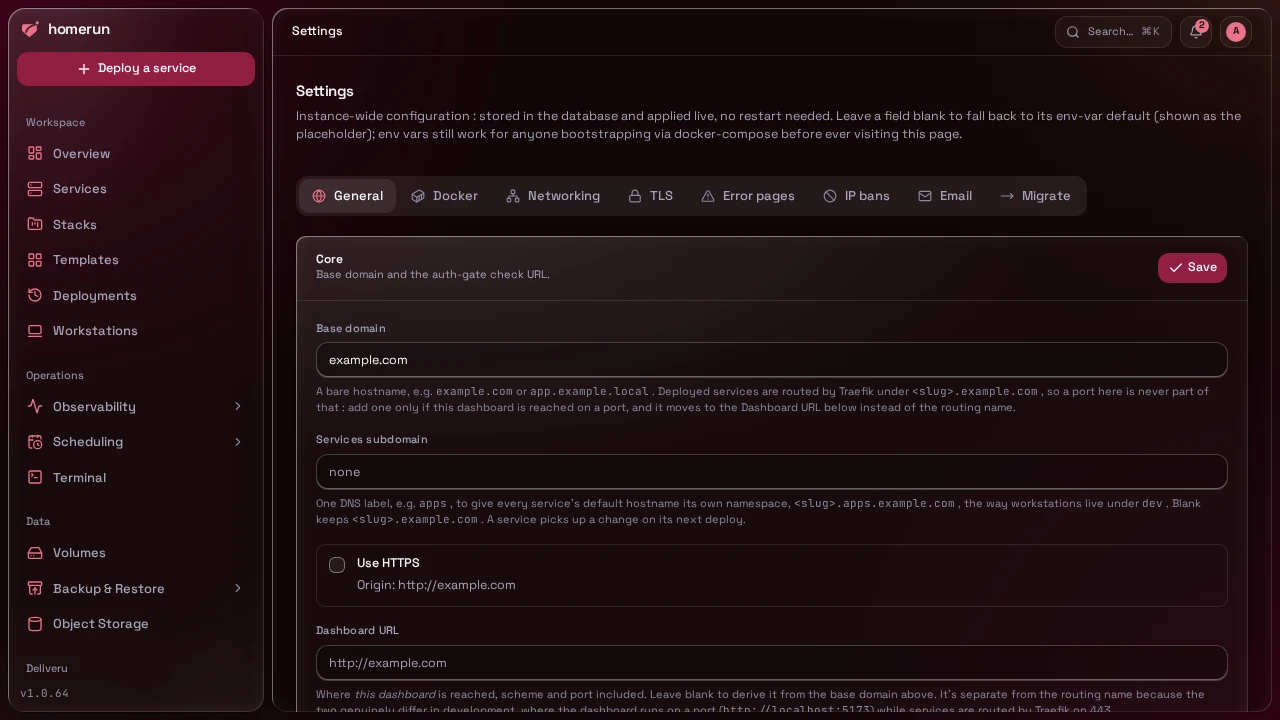This screenshot has width=1280, height=720.
Task: Click the Settings breadcrumb in top bar
Action: point(317,31)
